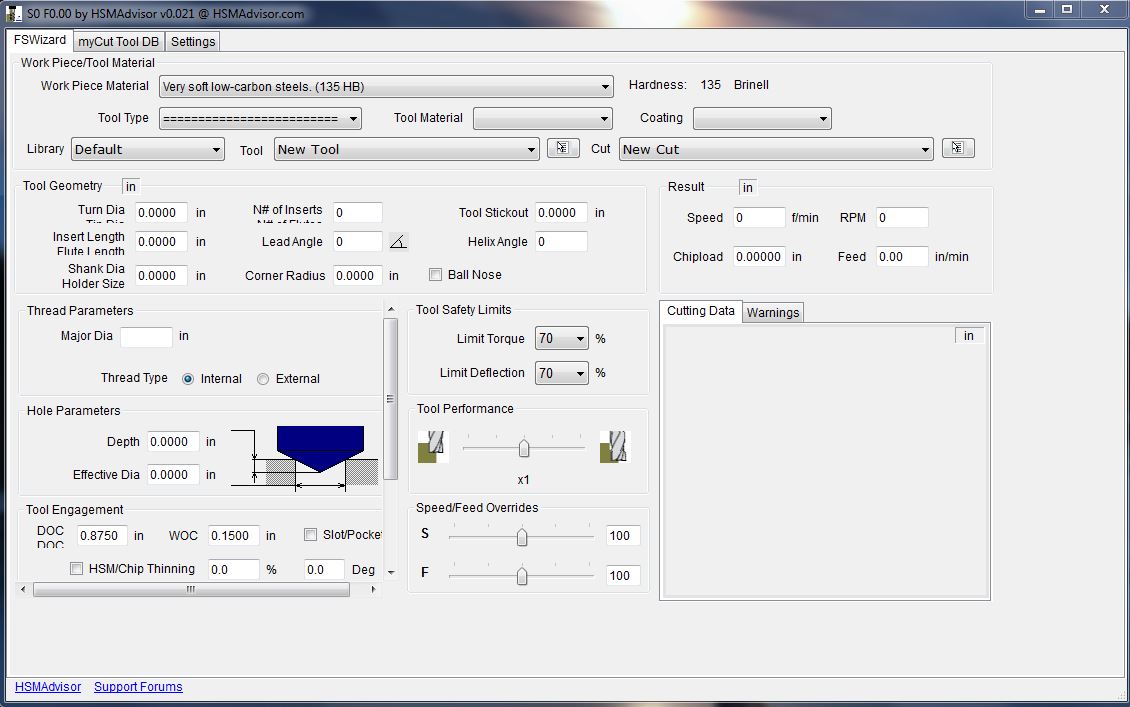The height and width of the screenshot is (707, 1130).
Task: Tick the HSM/Chip Thinning checkbox
Action: point(77,569)
